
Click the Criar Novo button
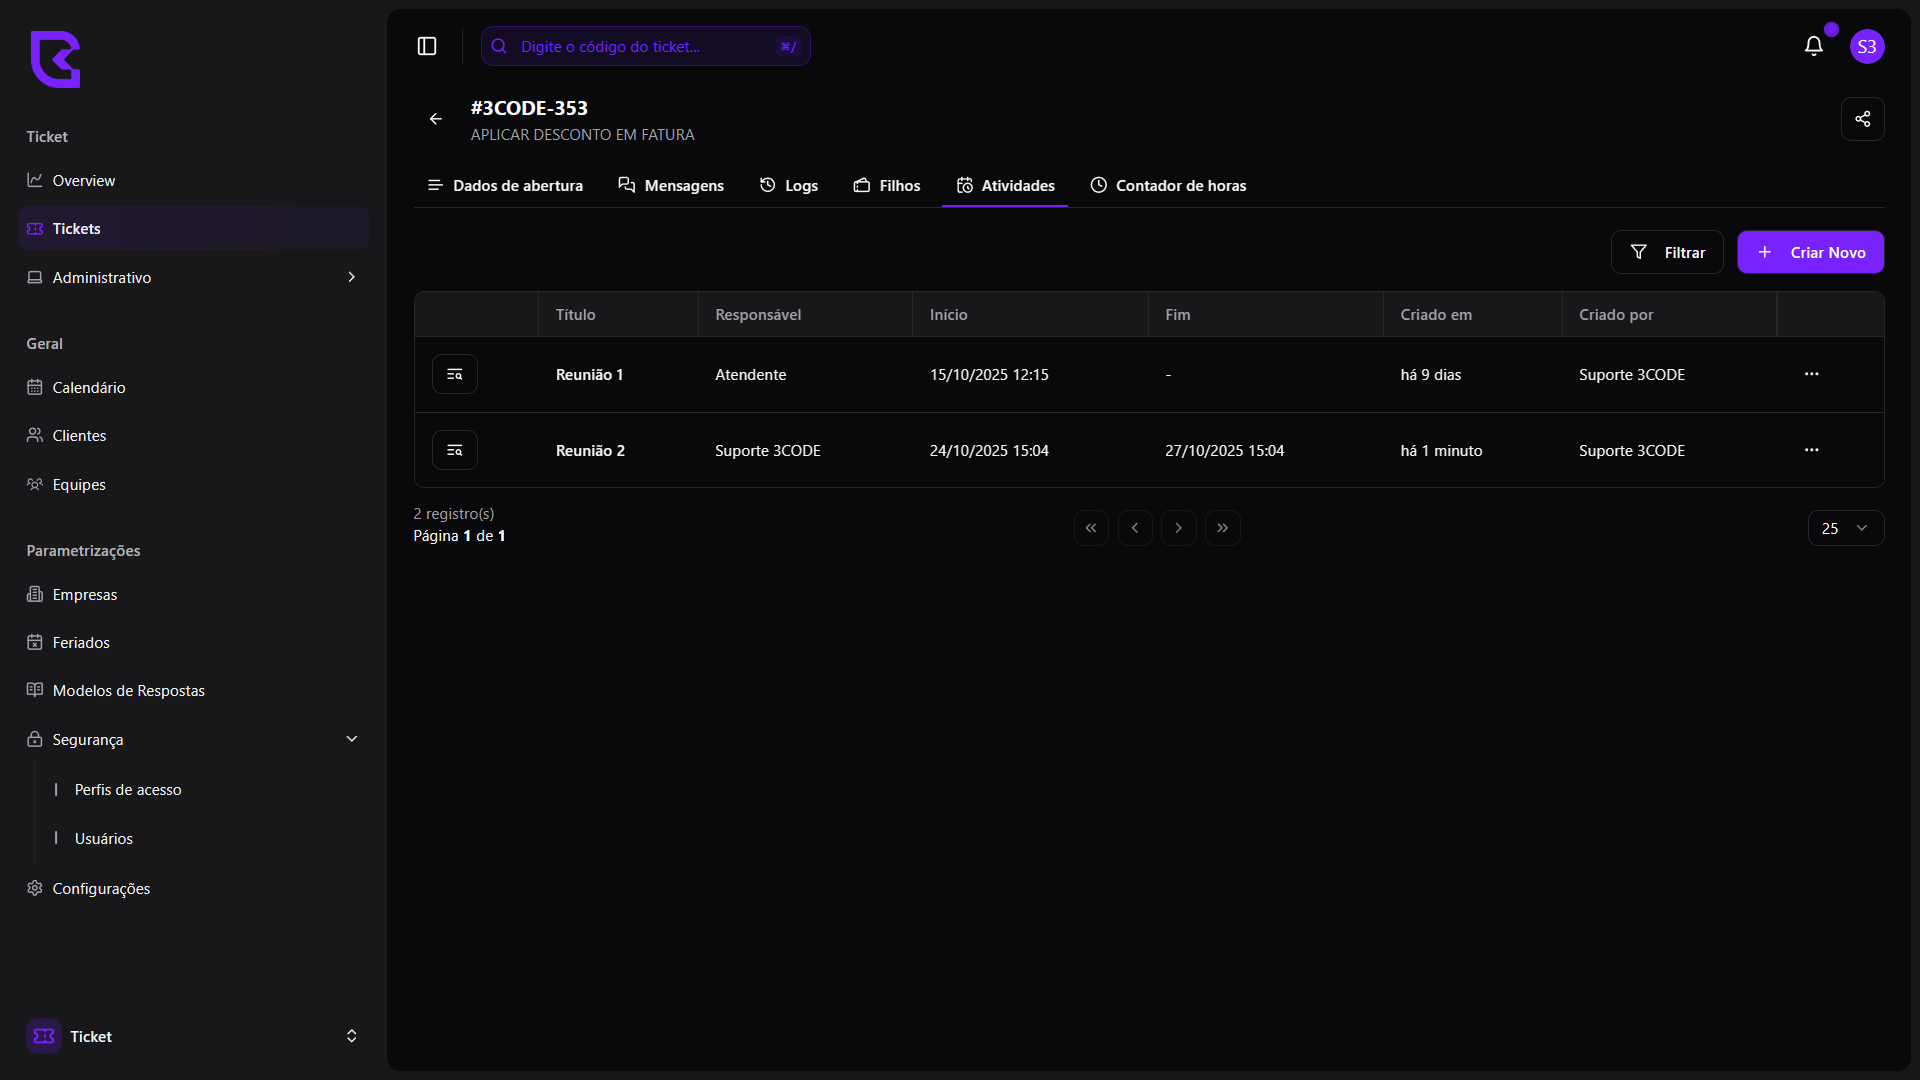(1810, 252)
